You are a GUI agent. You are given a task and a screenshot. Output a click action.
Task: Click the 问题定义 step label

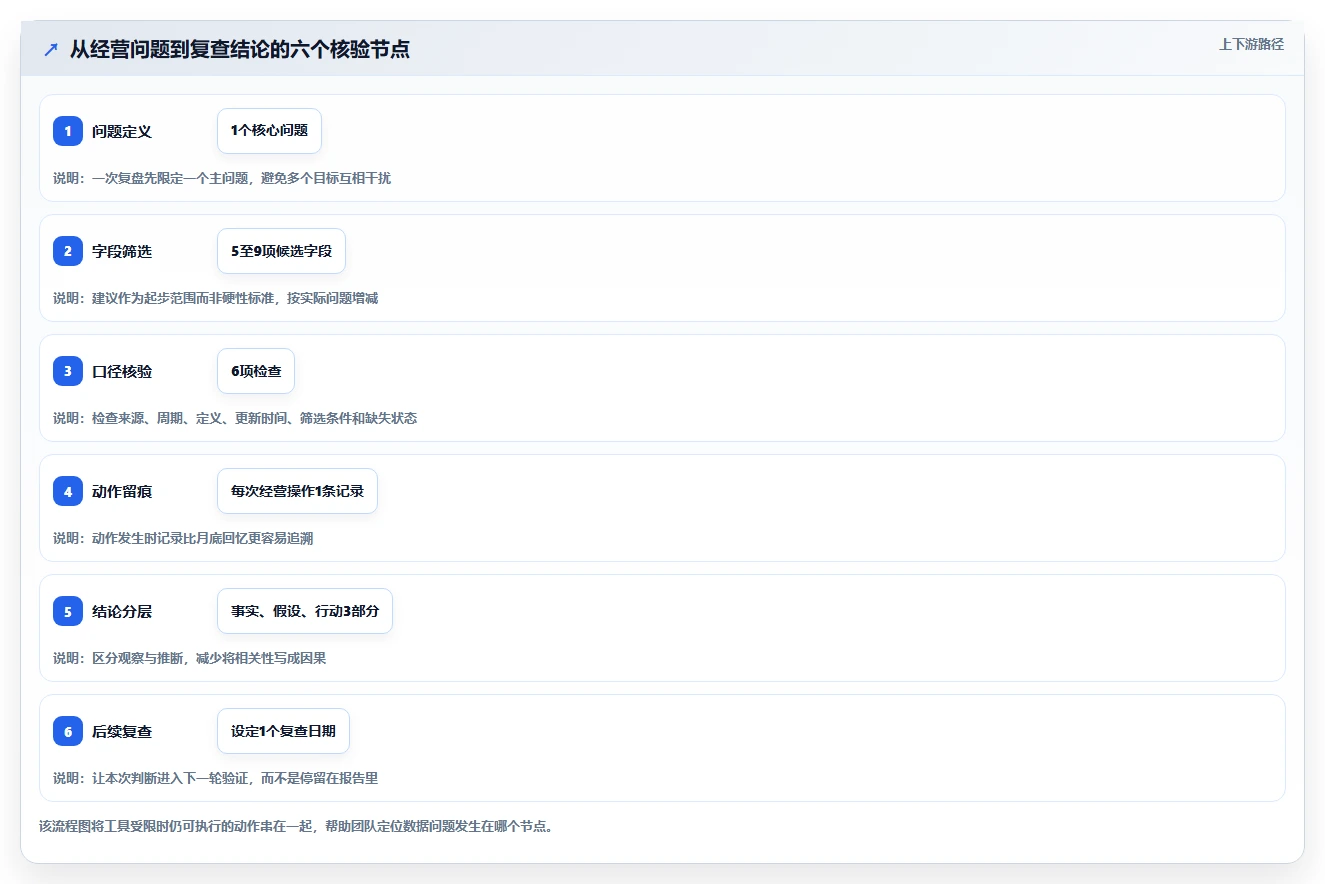[122, 131]
